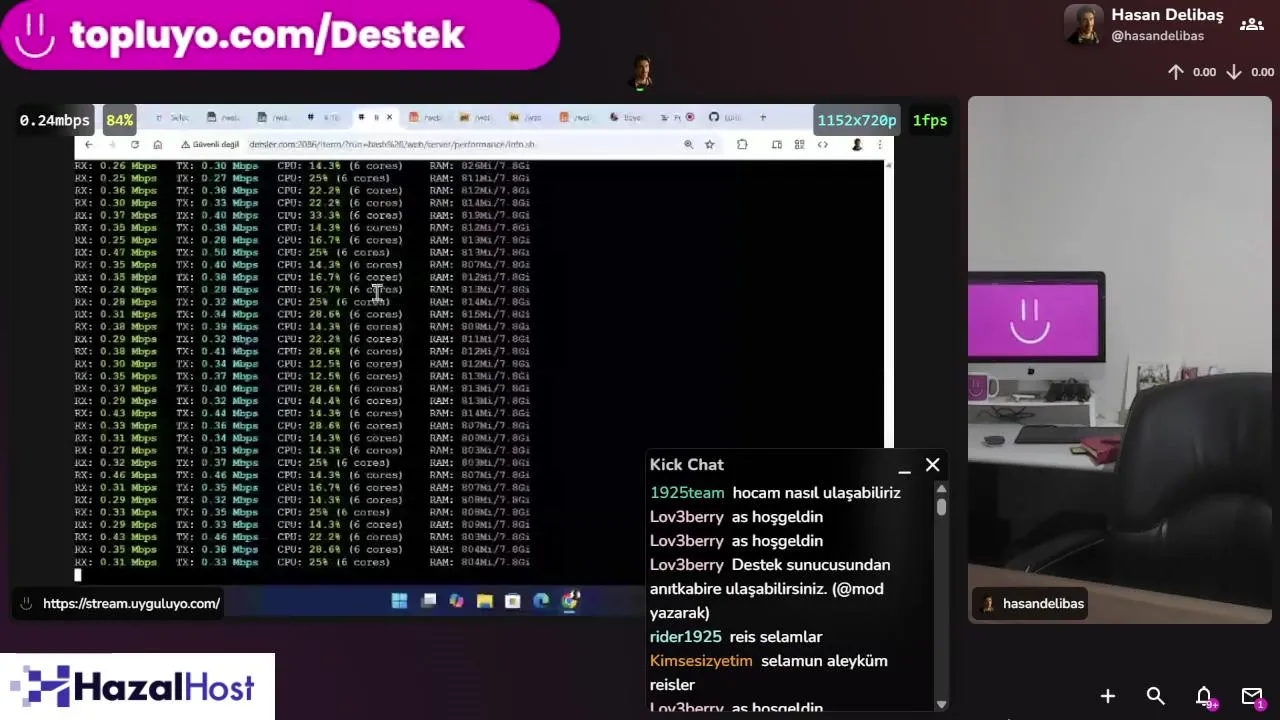Launch Copilot from the taskbar
This screenshot has height=720, width=1280.
point(457,601)
